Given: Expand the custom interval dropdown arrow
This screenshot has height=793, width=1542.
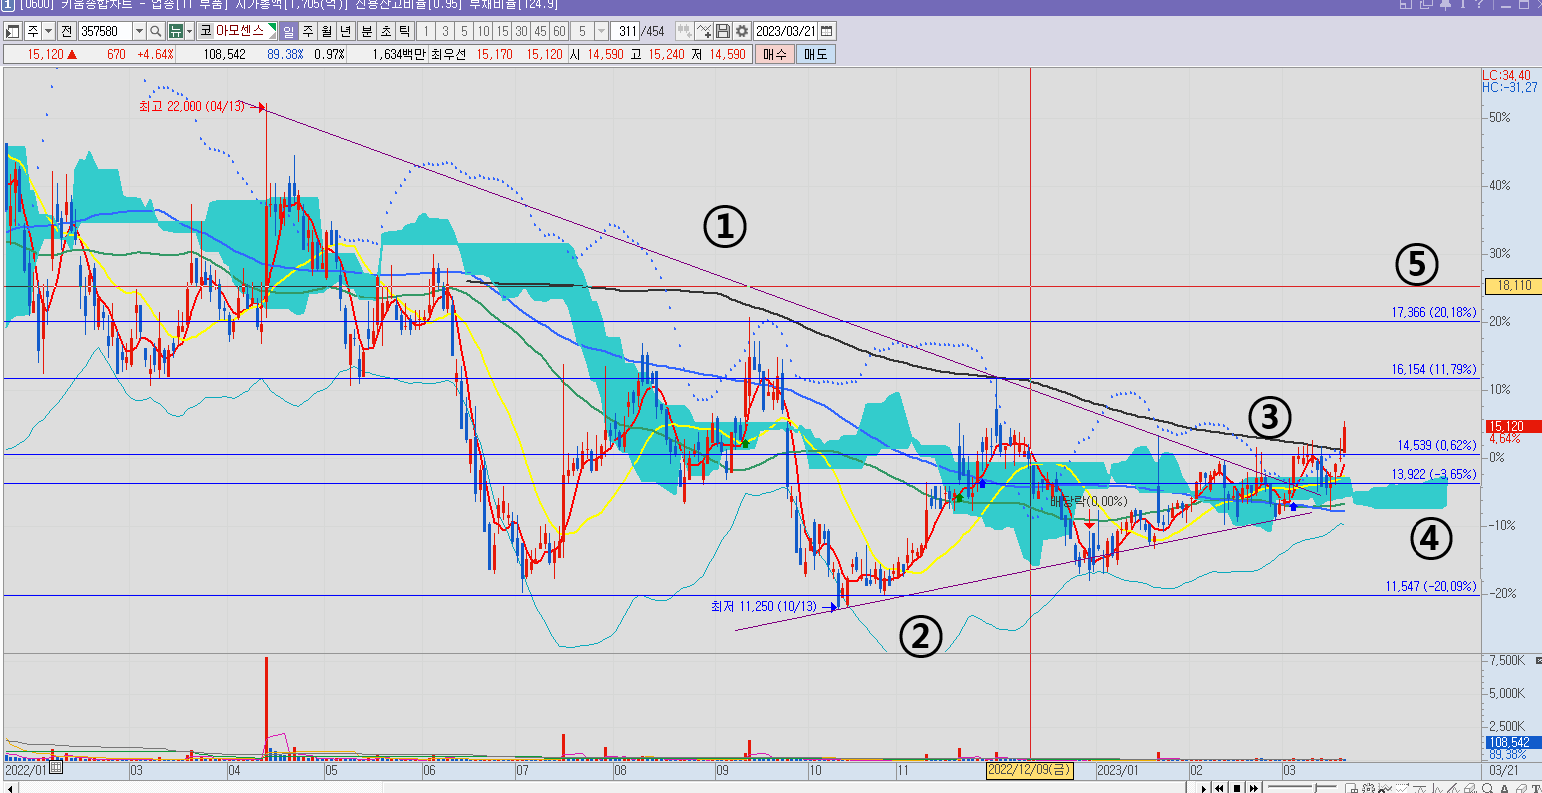Looking at the screenshot, I should click(601, 31).
